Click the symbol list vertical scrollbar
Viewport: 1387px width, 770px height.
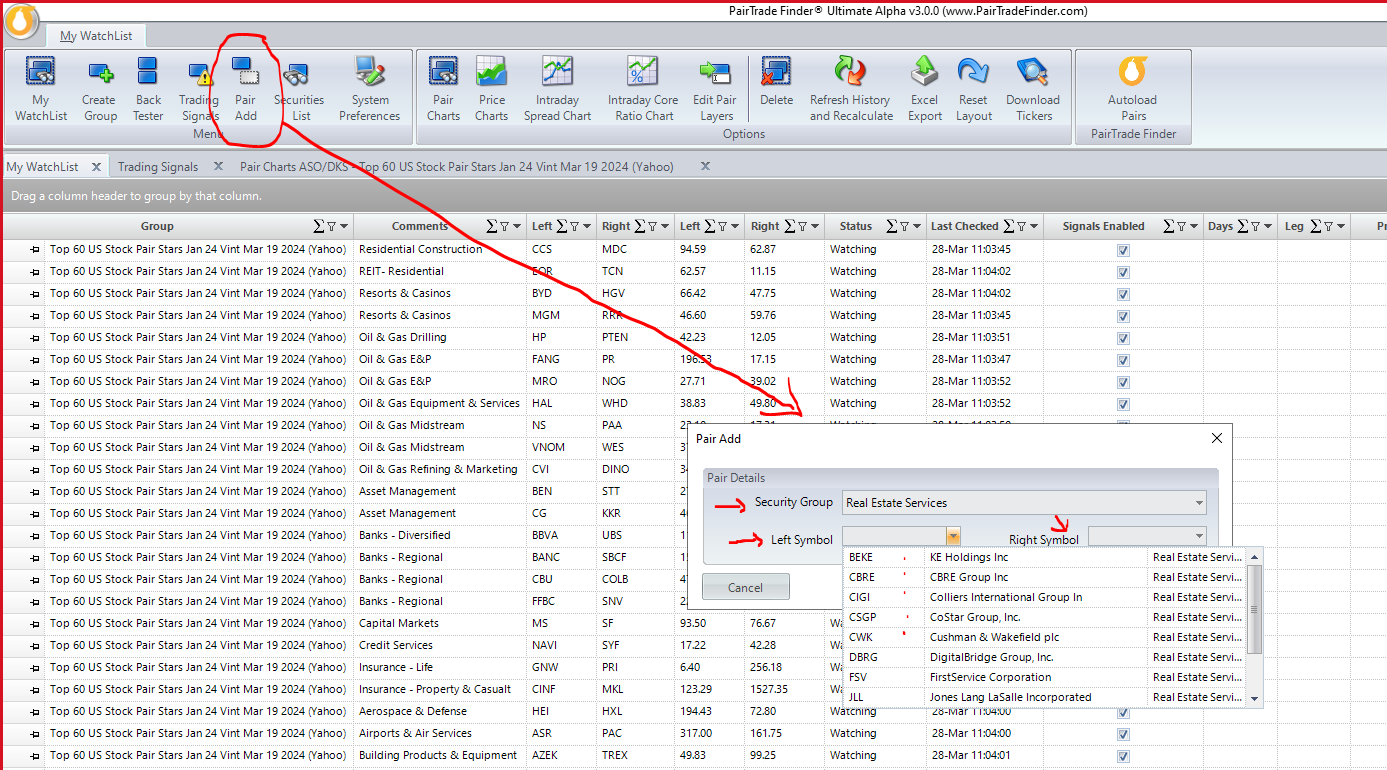pyautogui.click(x=1255, y=610)
